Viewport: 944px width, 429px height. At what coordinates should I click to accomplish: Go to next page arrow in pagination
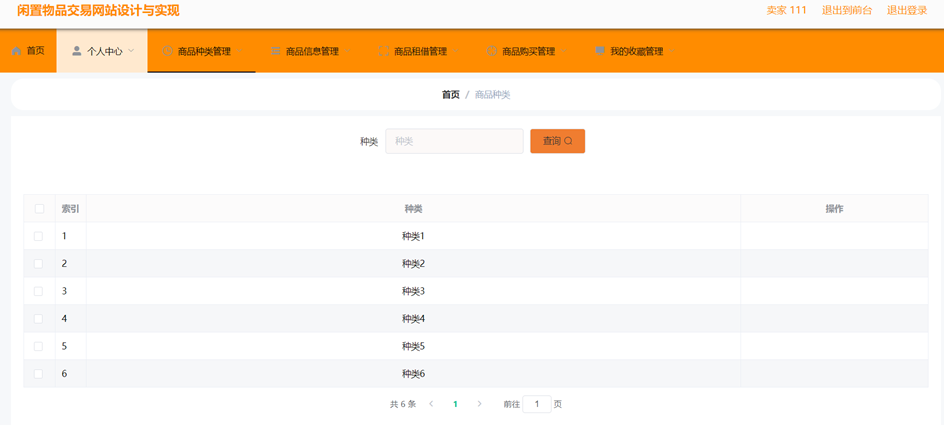click(x=479, y=404)
